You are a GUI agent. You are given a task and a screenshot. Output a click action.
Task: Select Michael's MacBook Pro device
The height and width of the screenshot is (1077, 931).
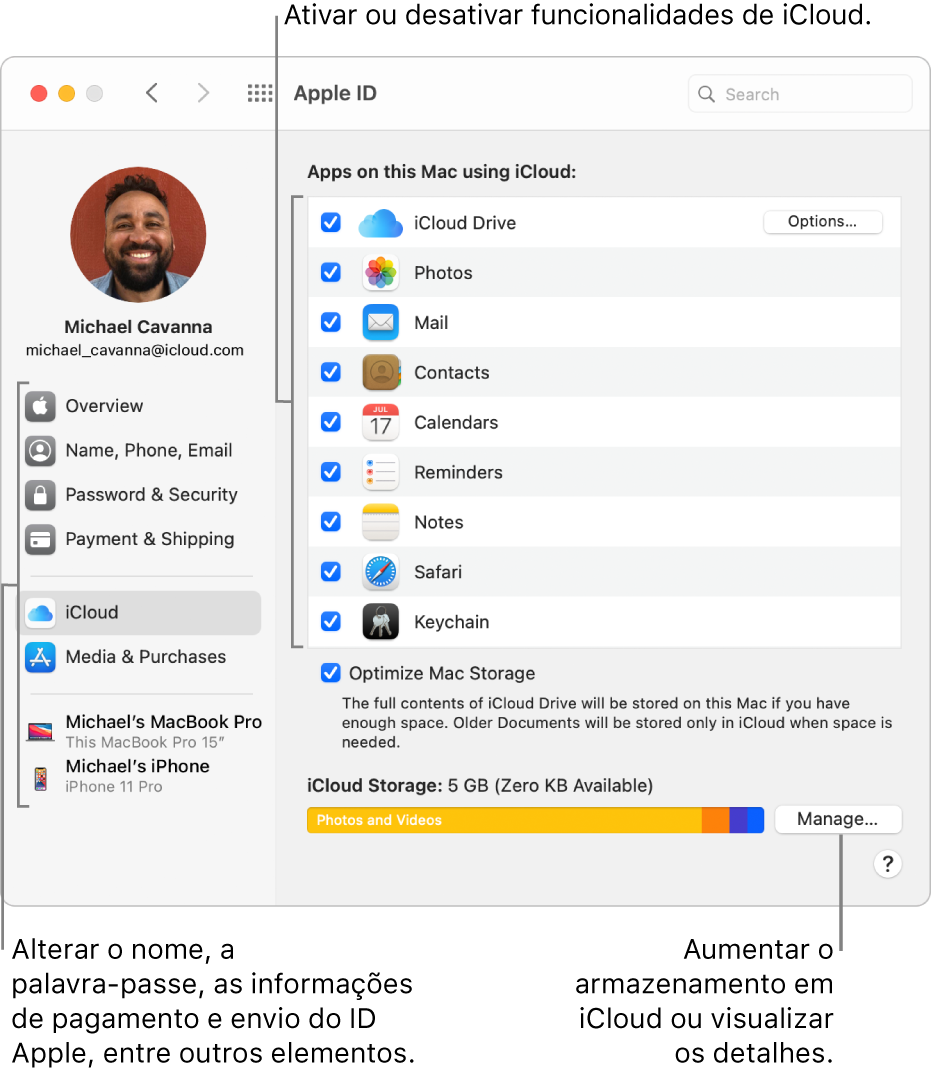(x=144, y=732)
